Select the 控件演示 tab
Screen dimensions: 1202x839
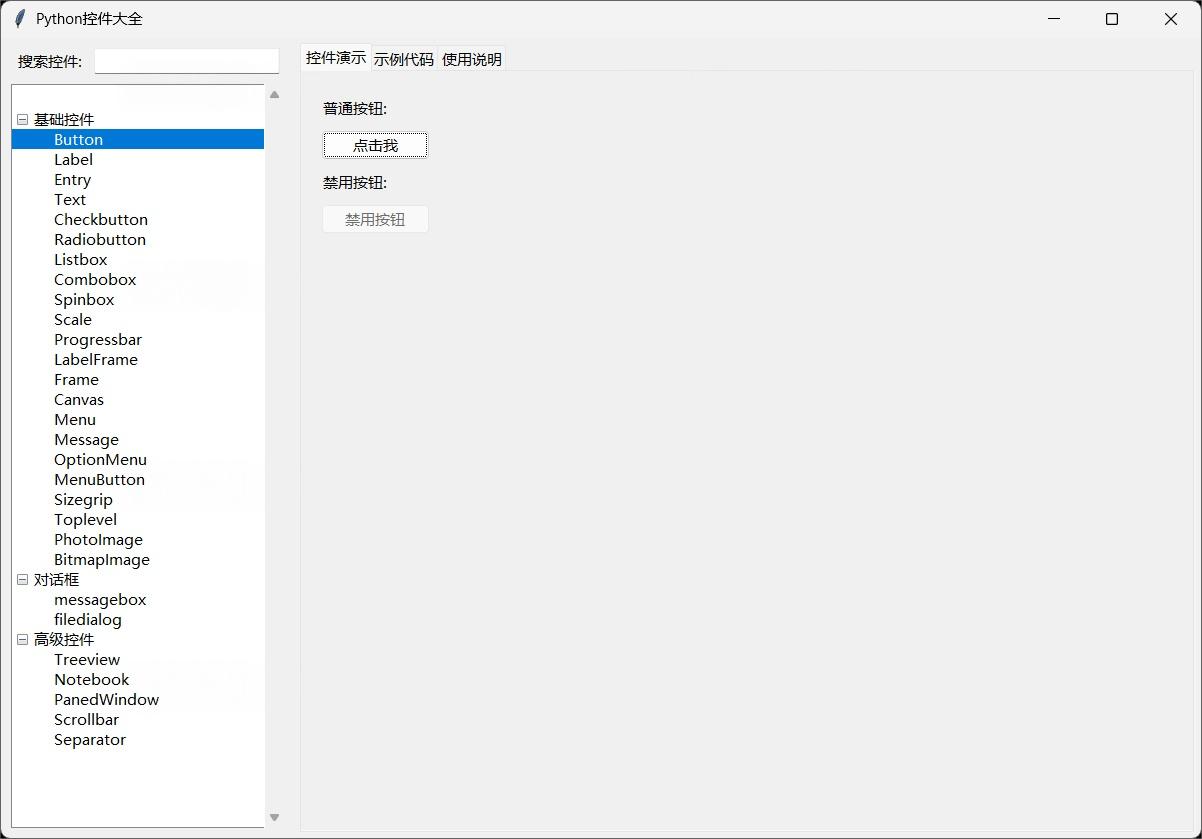tap(335, 58)
